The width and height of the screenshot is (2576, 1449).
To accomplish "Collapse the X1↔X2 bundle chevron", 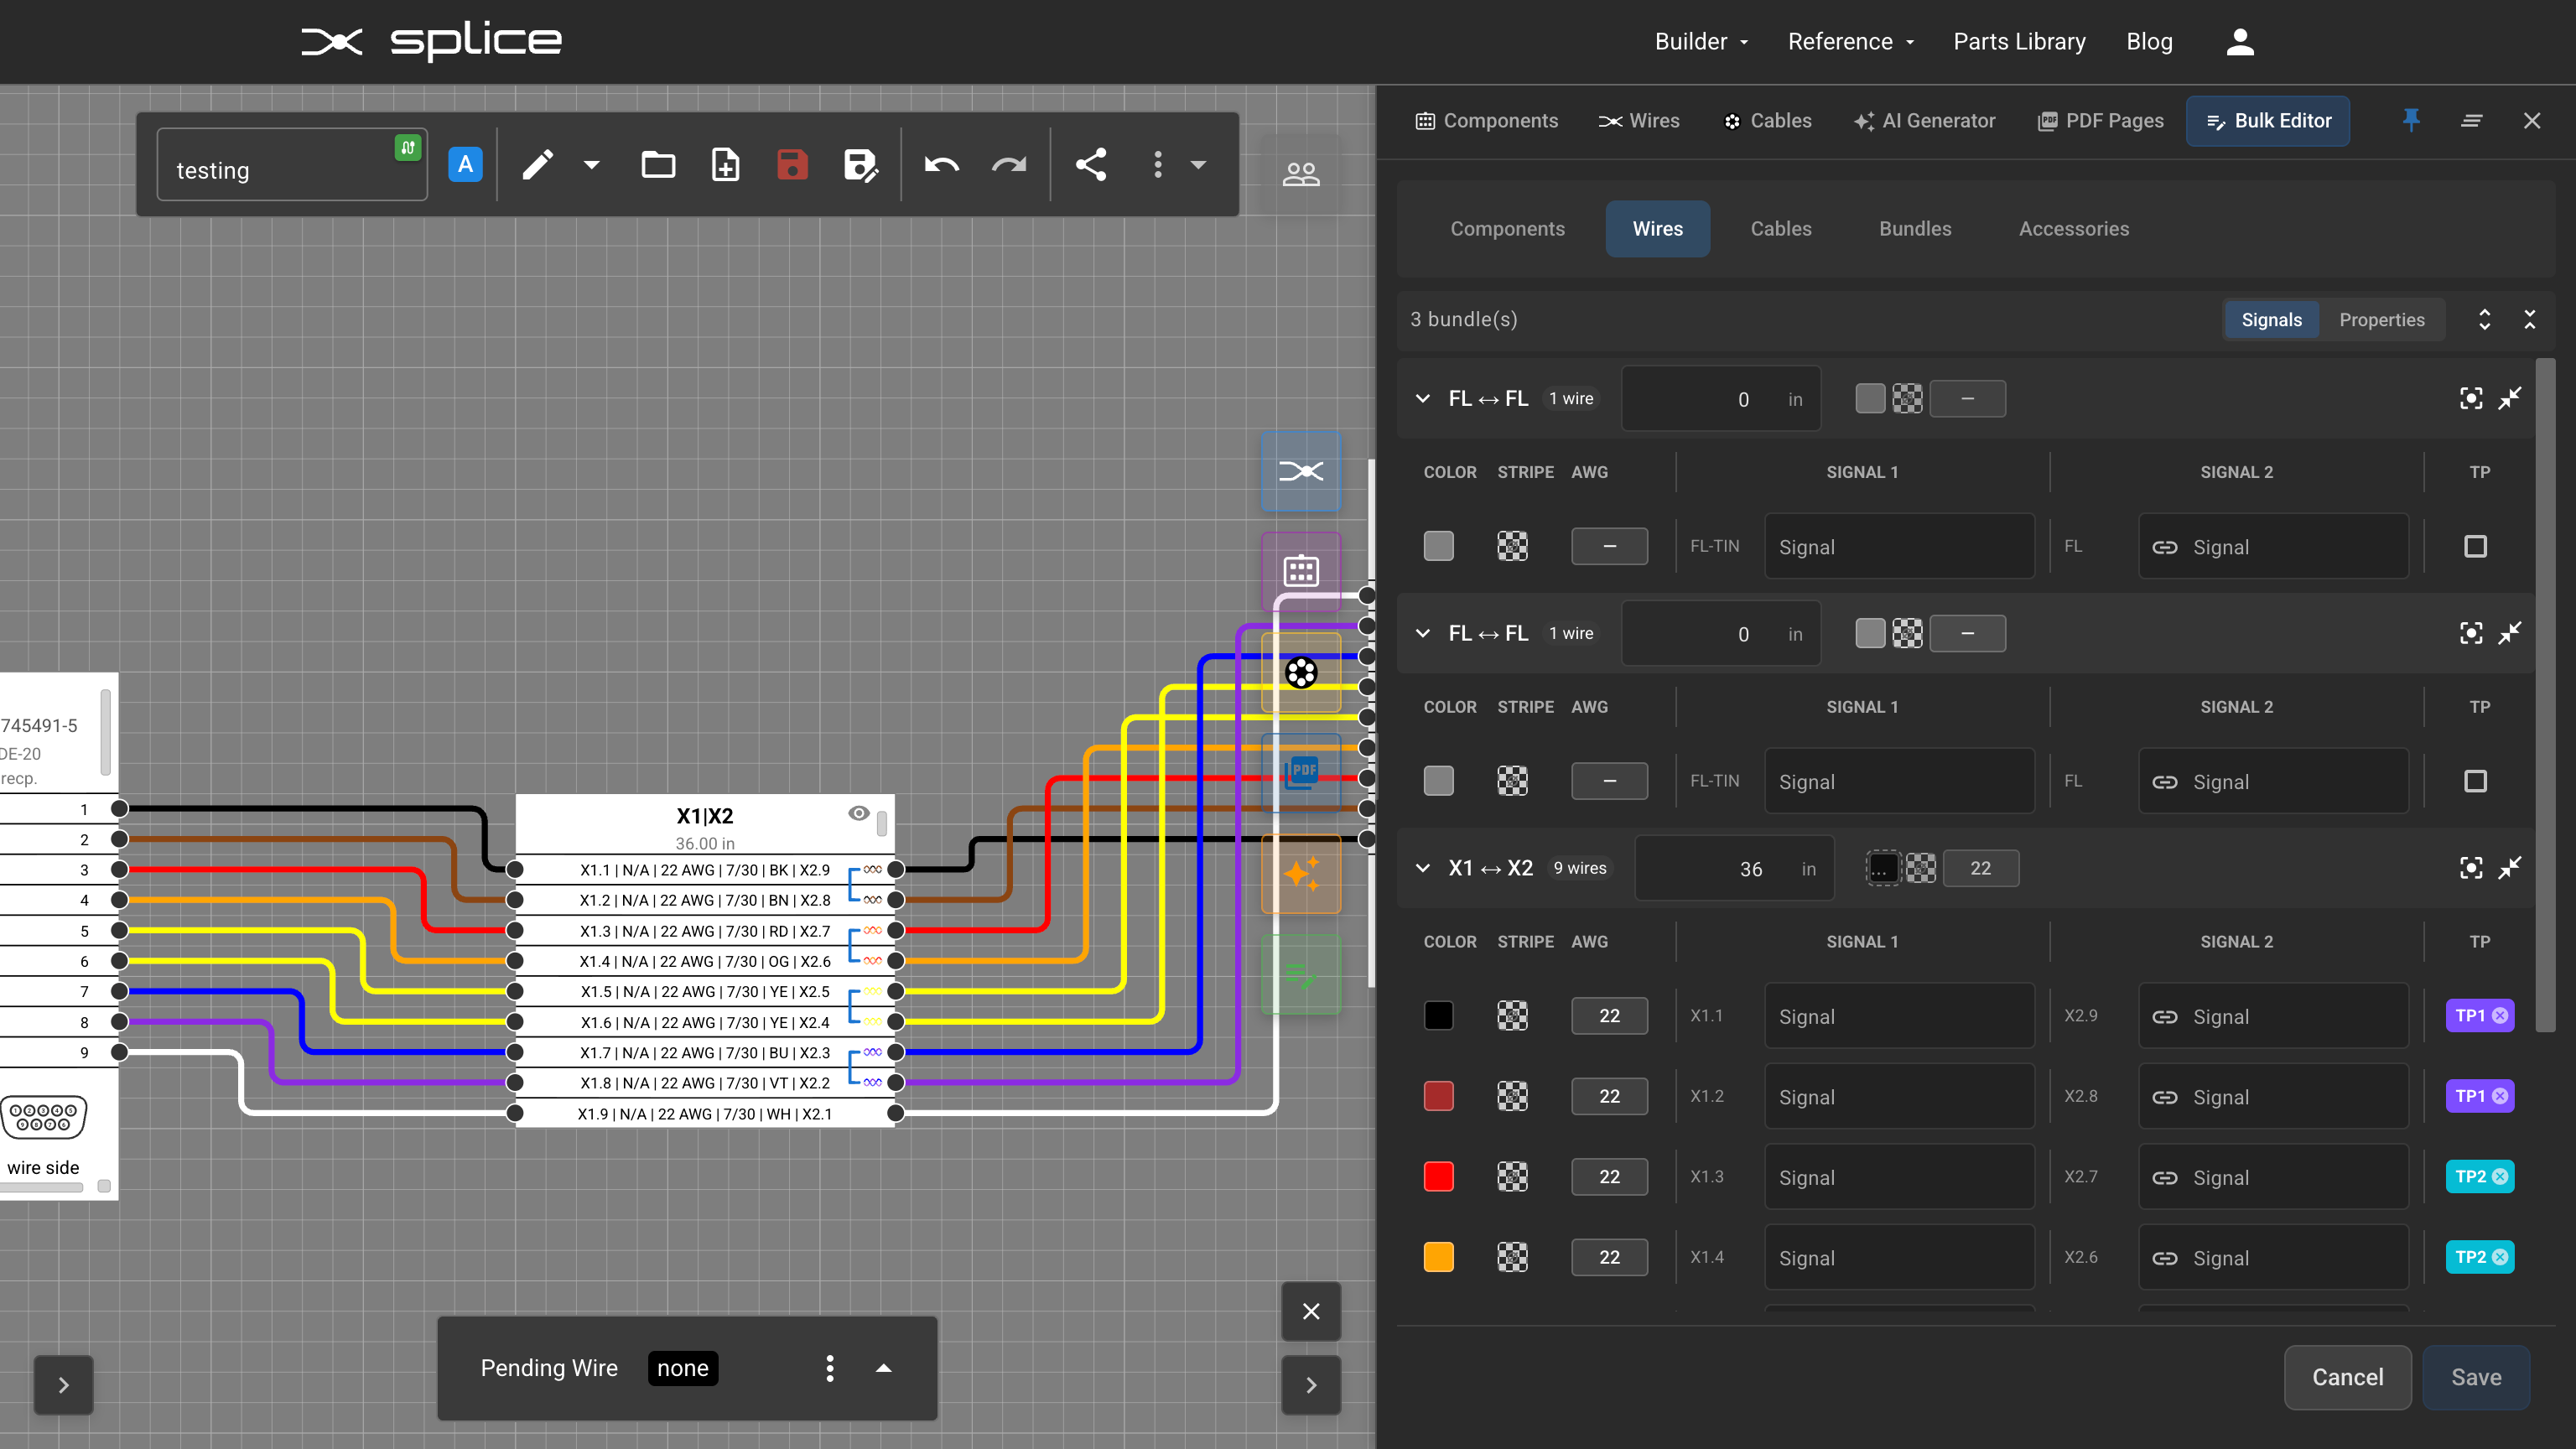I will 1422,868.
